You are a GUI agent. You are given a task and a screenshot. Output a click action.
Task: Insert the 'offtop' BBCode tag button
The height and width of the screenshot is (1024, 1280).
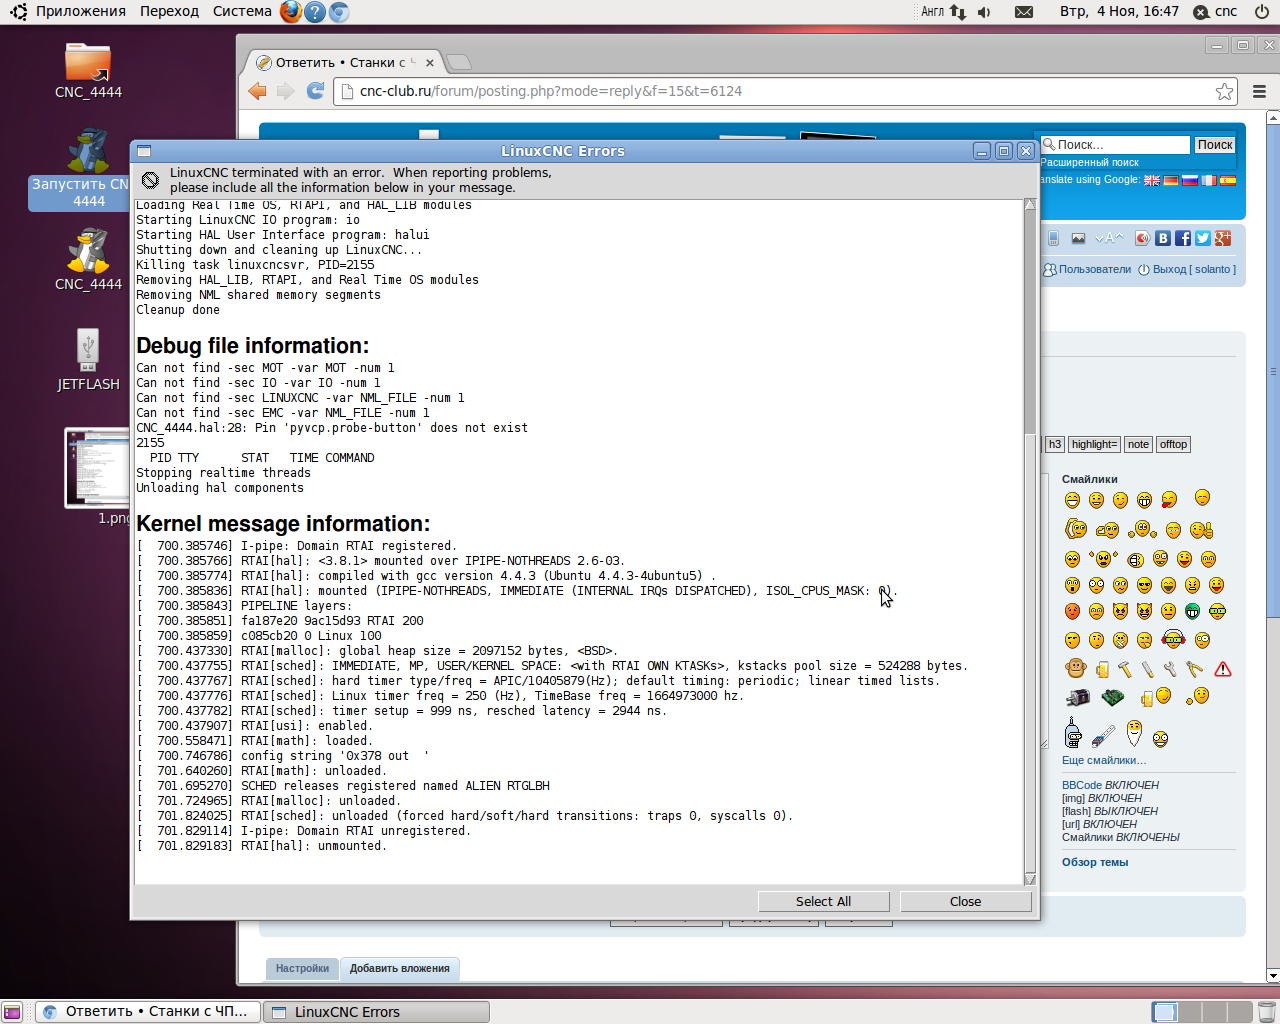point(1173,444)
